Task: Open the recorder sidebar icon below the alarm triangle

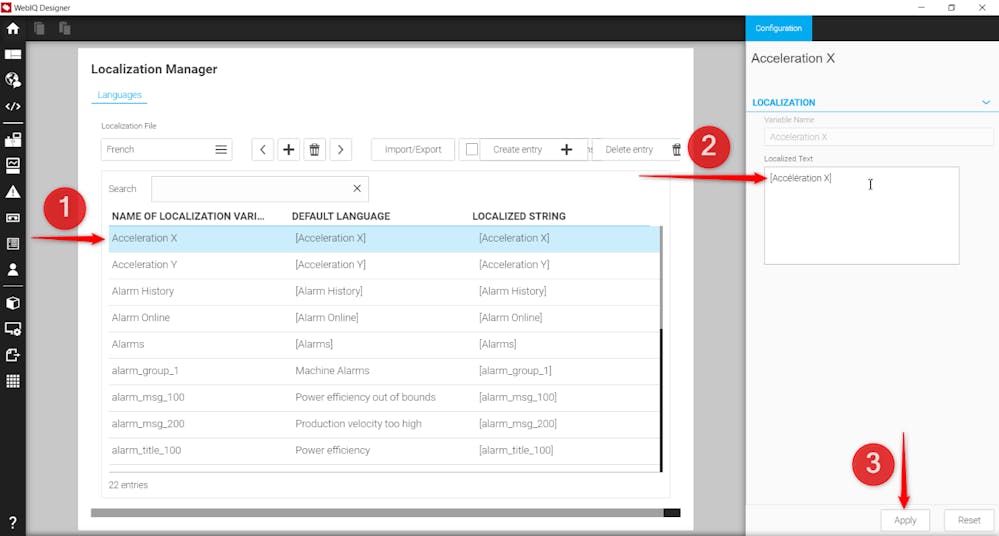Action: pyautogui.click(x=13, y=218)
